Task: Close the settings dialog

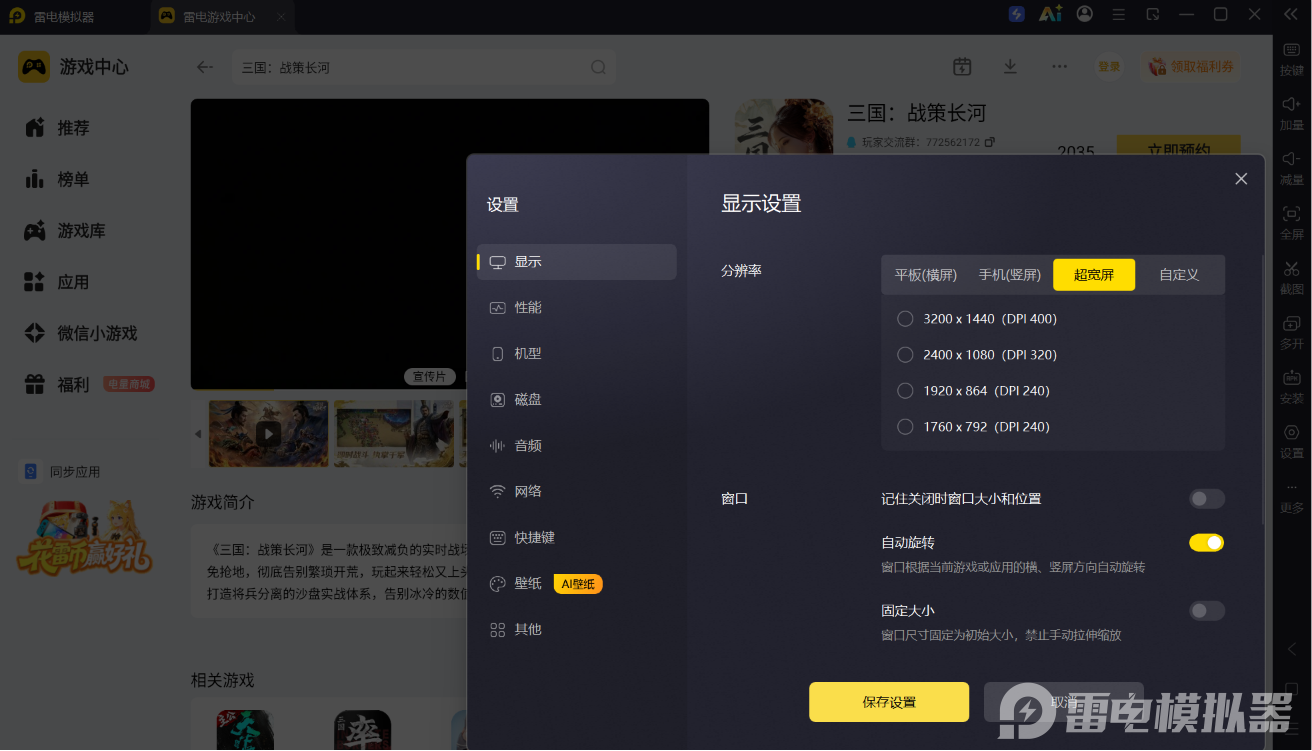Action: coord(1241,179)
